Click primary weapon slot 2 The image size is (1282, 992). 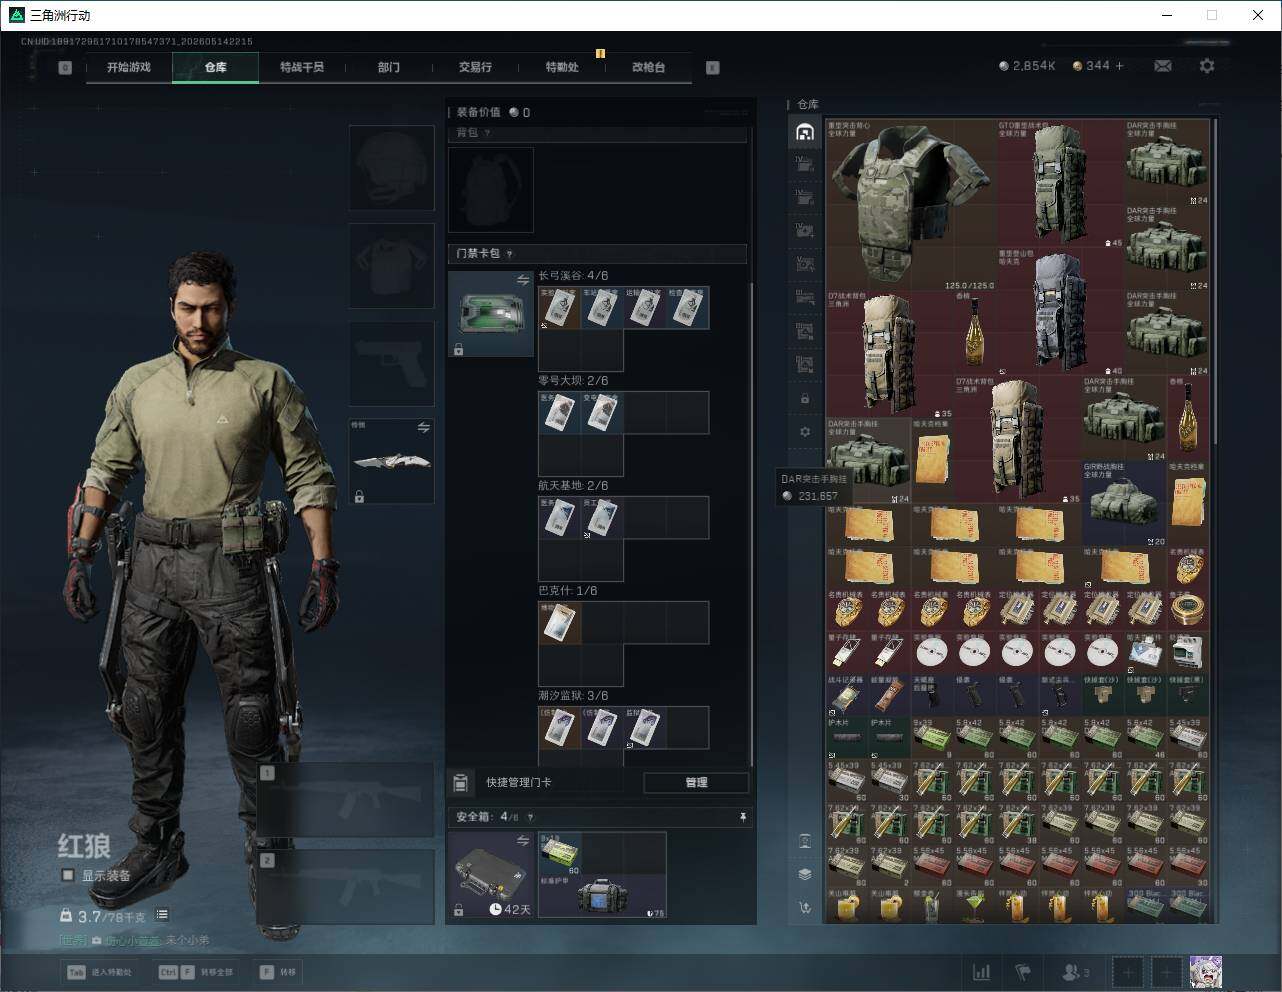pyautogui.click(x=346, y=887)
